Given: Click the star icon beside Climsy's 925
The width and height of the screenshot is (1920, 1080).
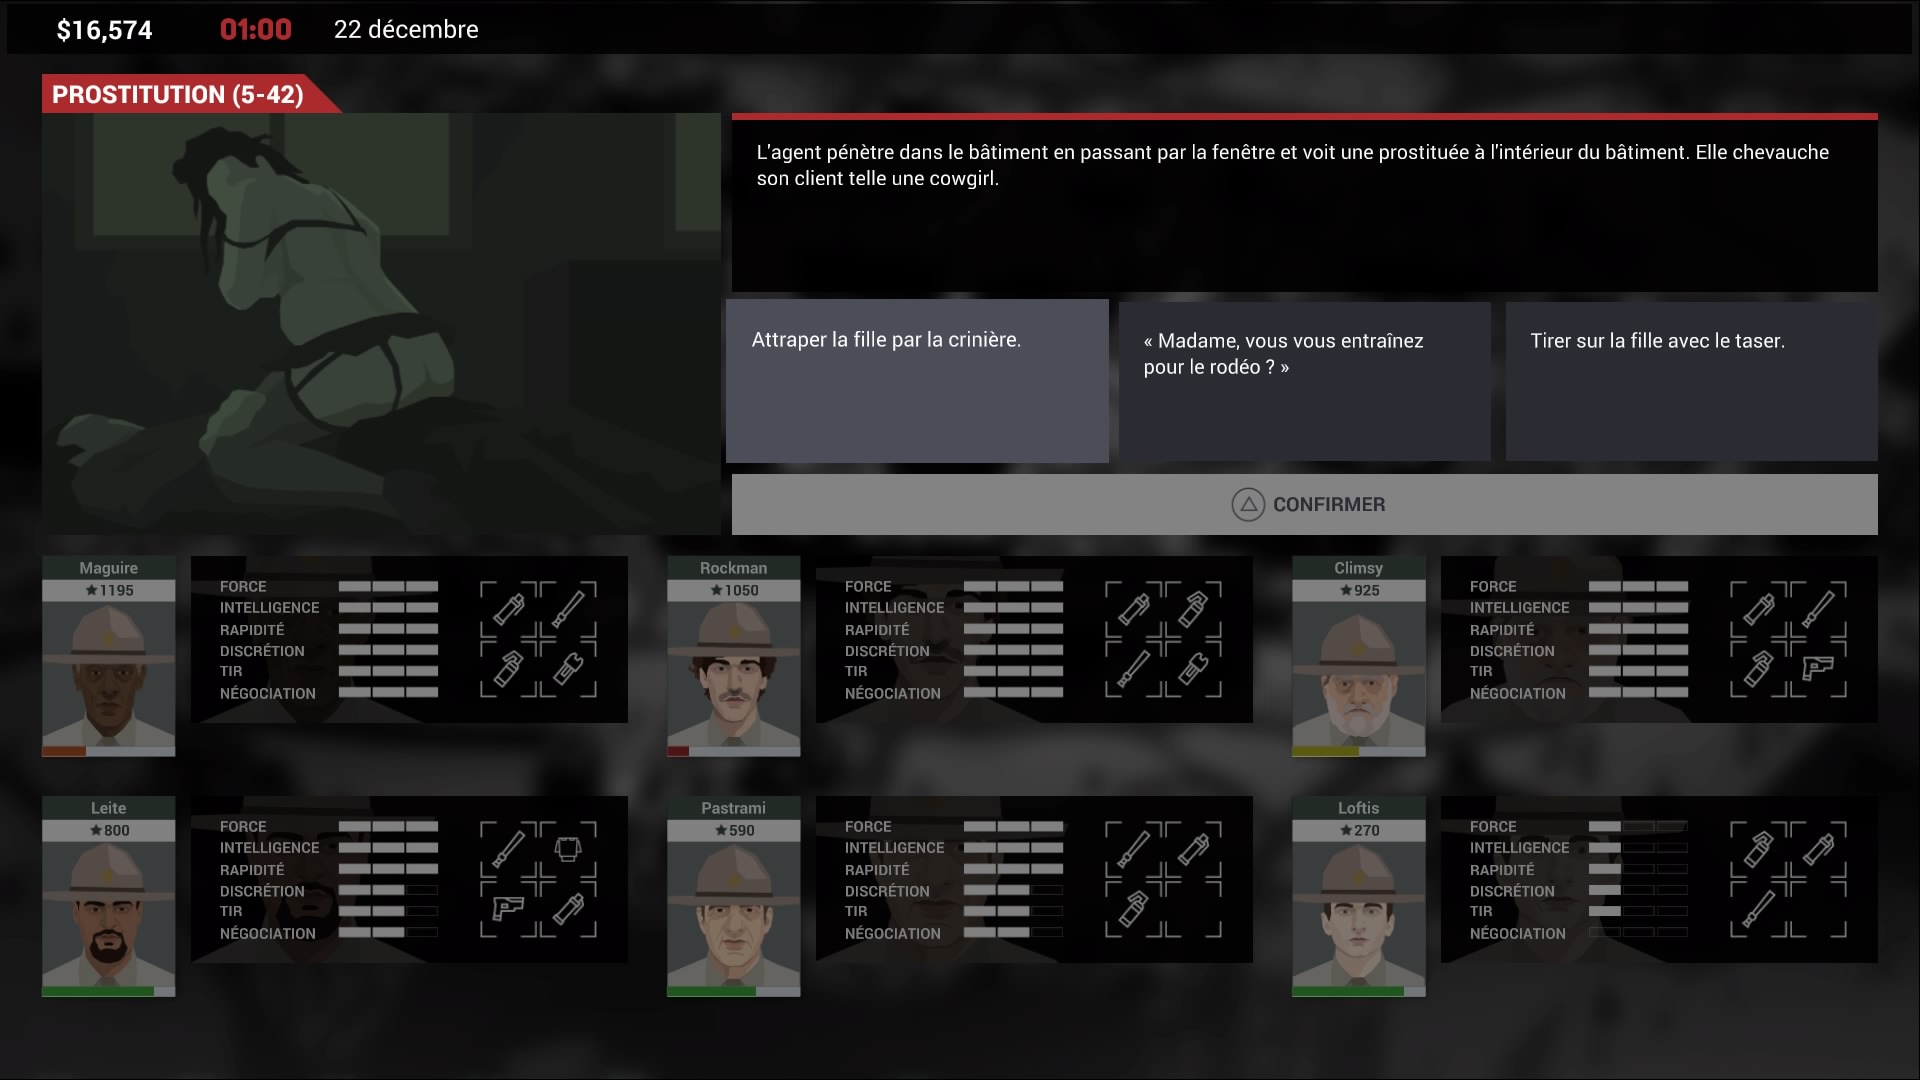Looking at the screenshot, I should click(x=1346, y=590).
